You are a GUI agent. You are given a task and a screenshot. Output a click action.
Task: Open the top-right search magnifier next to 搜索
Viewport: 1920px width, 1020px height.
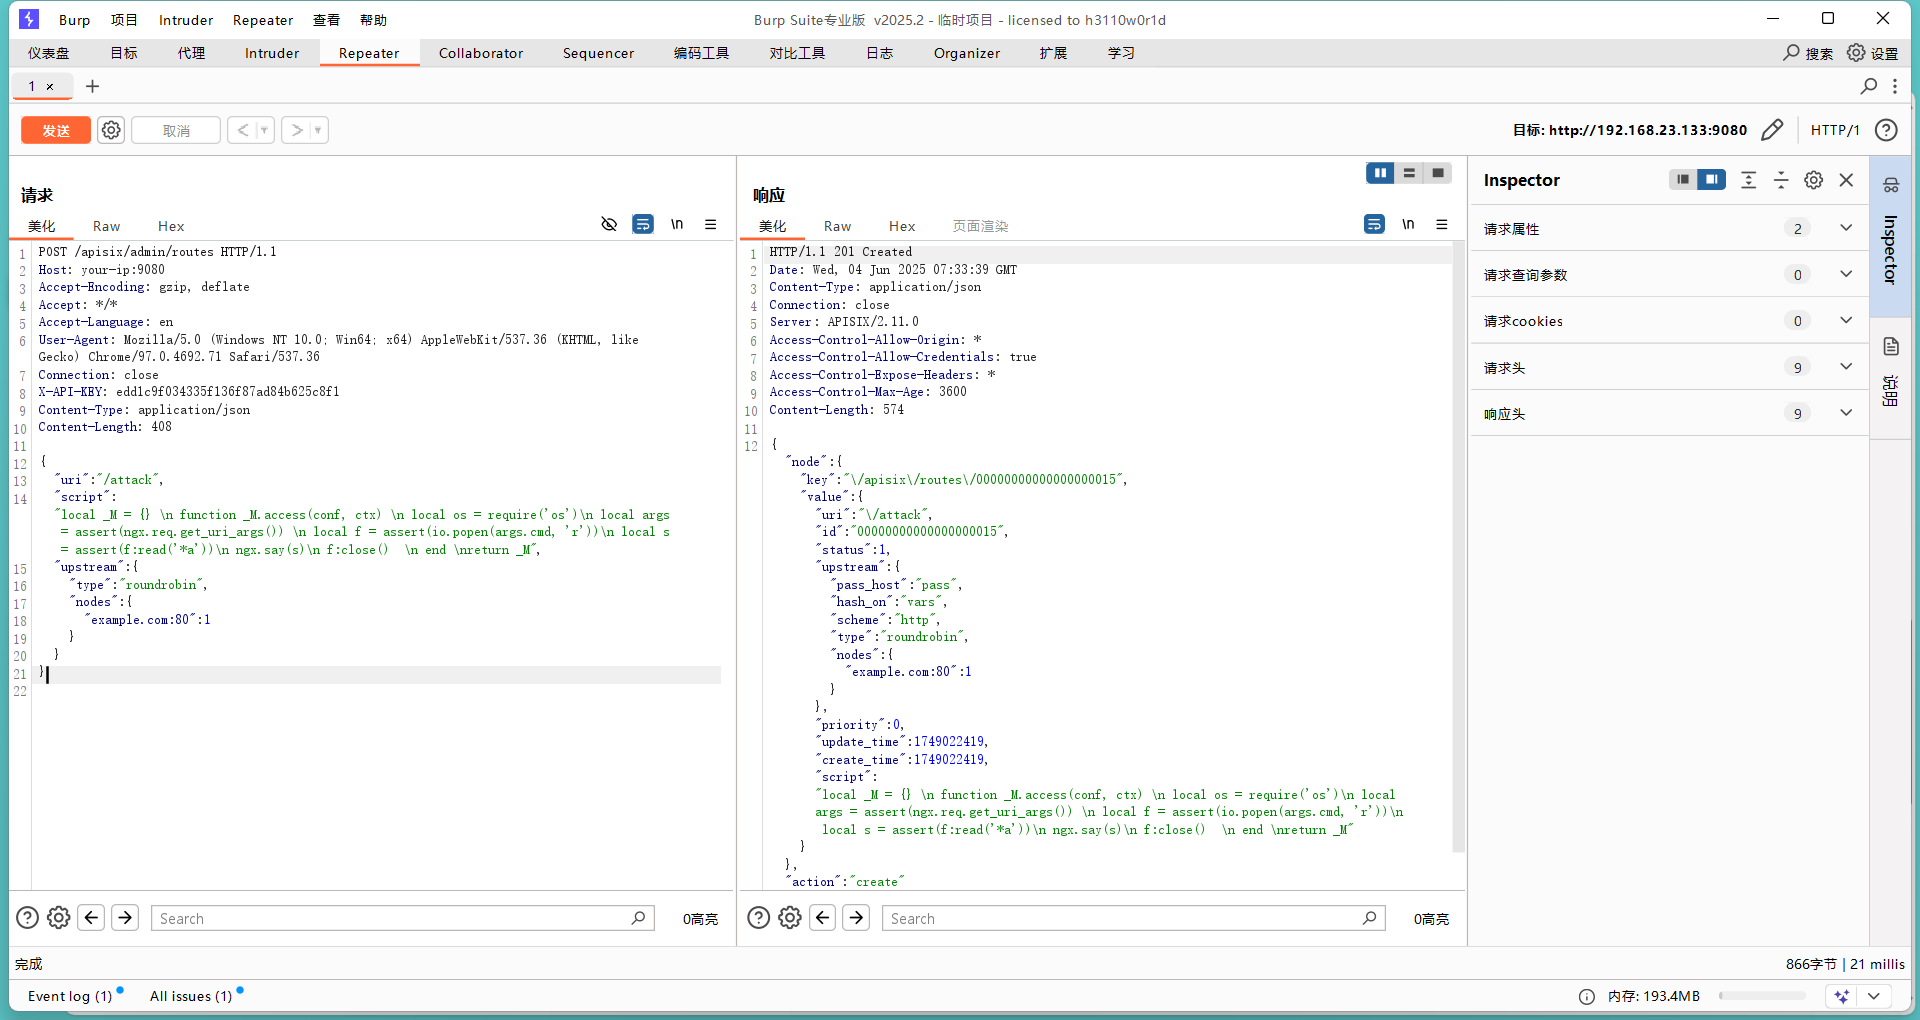coord(1791,52)
